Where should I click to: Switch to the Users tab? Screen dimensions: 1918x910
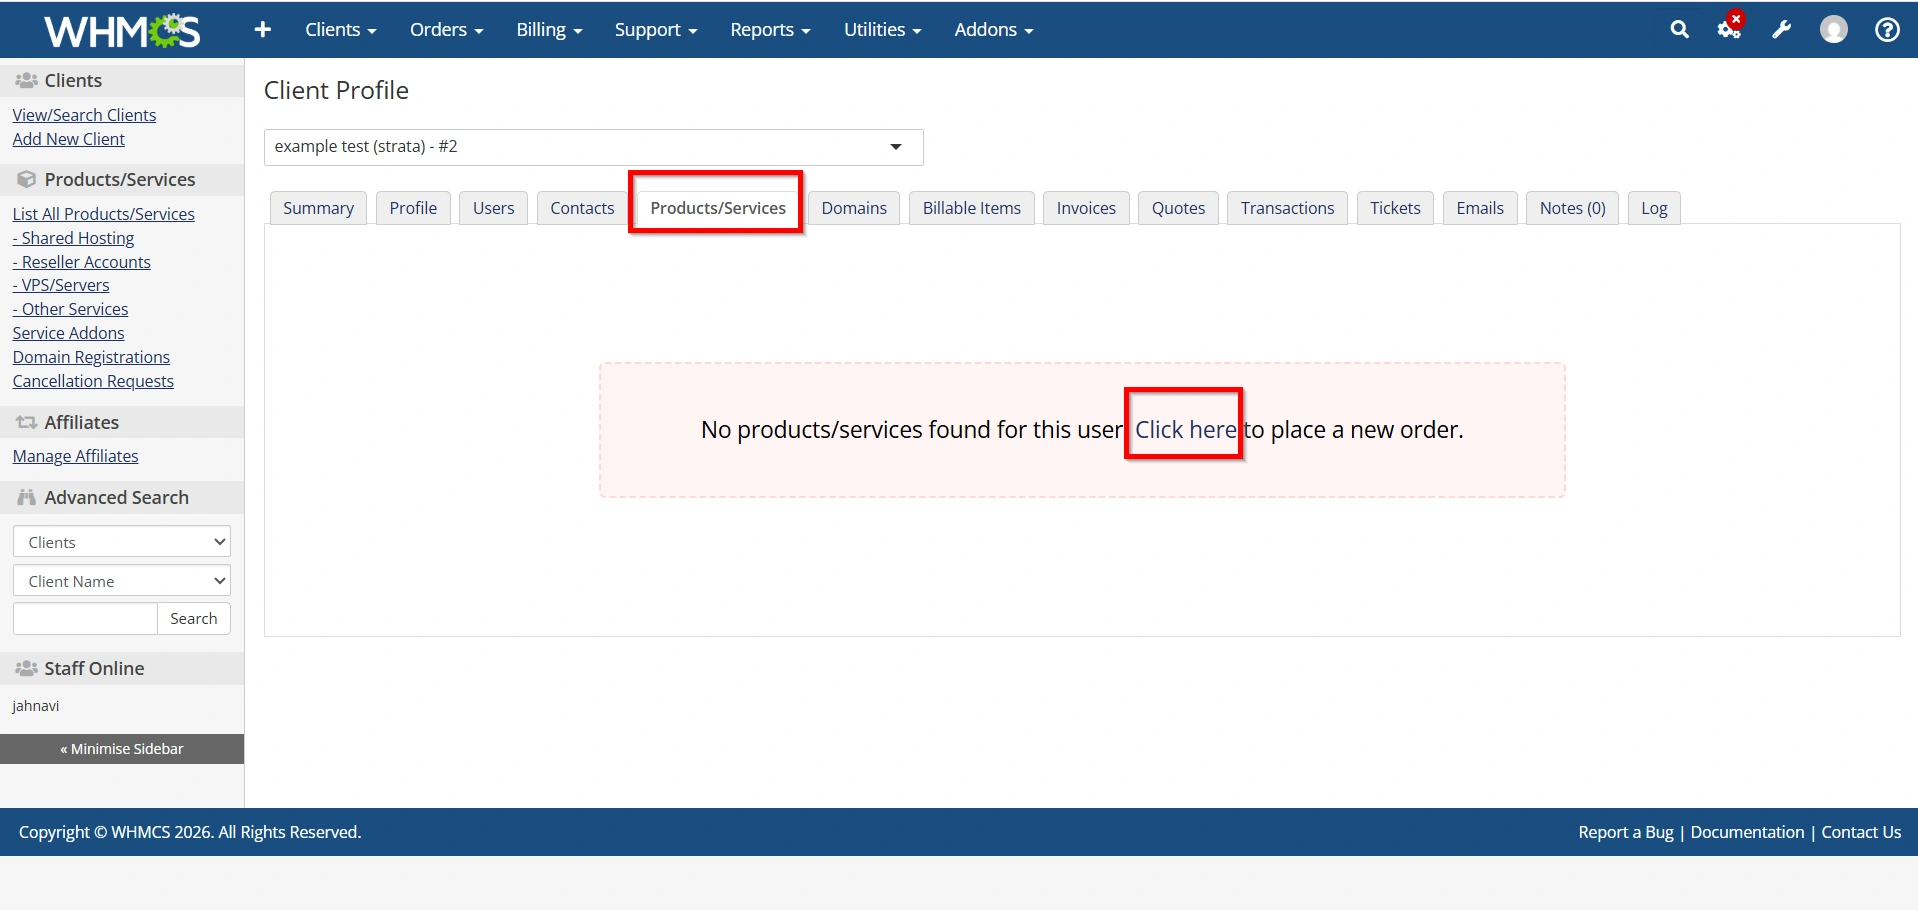(x=493, y=208)
